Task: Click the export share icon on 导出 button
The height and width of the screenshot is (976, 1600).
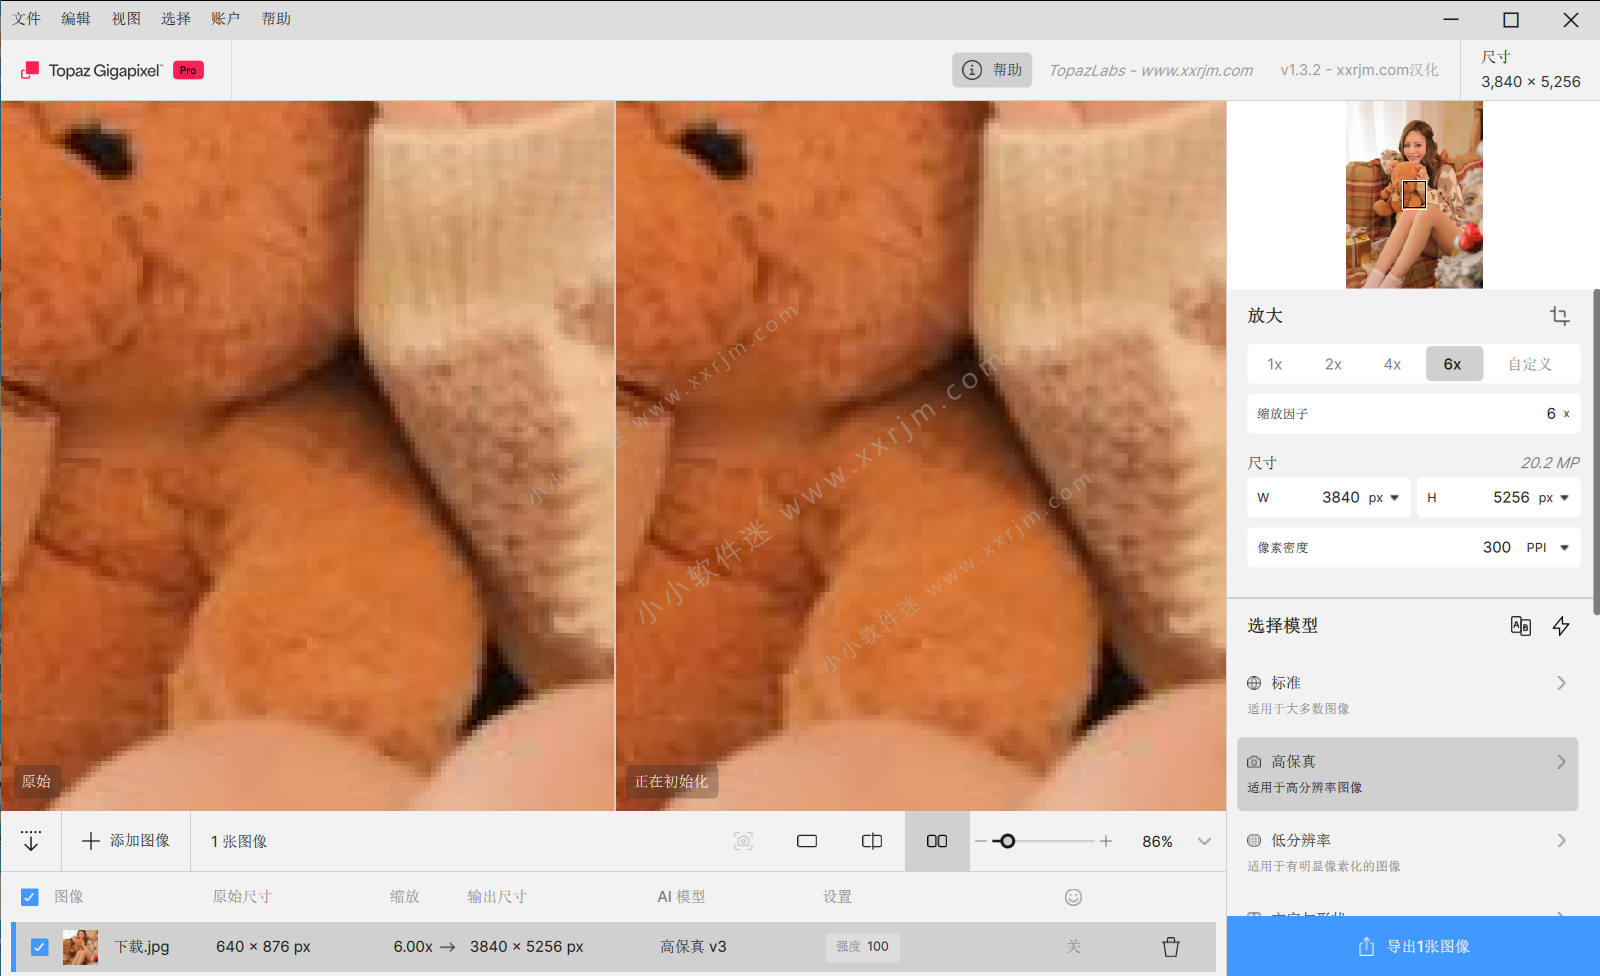Action: click(1366, 946)
